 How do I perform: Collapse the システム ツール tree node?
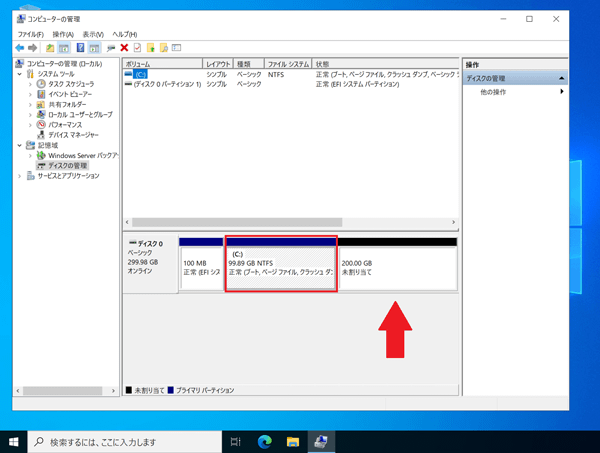(19, 74)
